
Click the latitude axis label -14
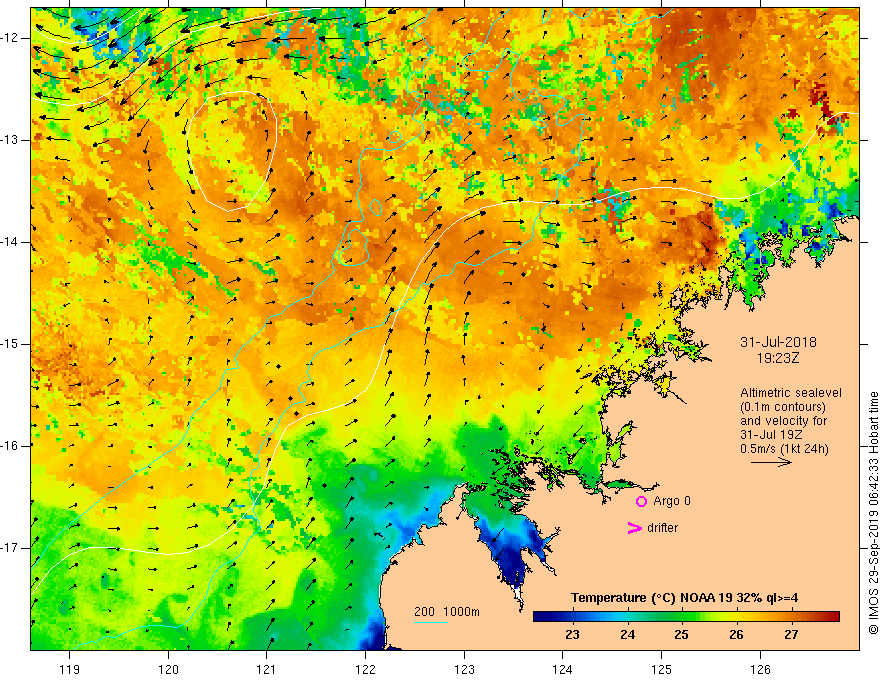point(11,242)
